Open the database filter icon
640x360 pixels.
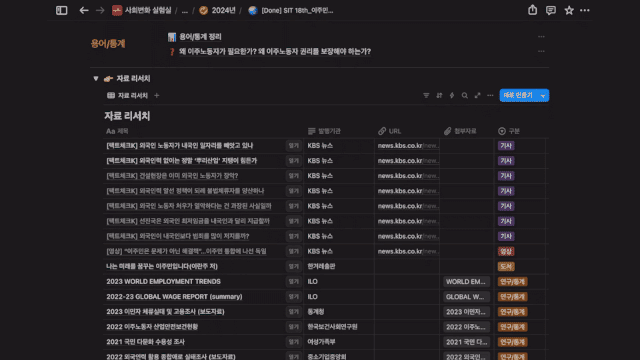(426, 95)
